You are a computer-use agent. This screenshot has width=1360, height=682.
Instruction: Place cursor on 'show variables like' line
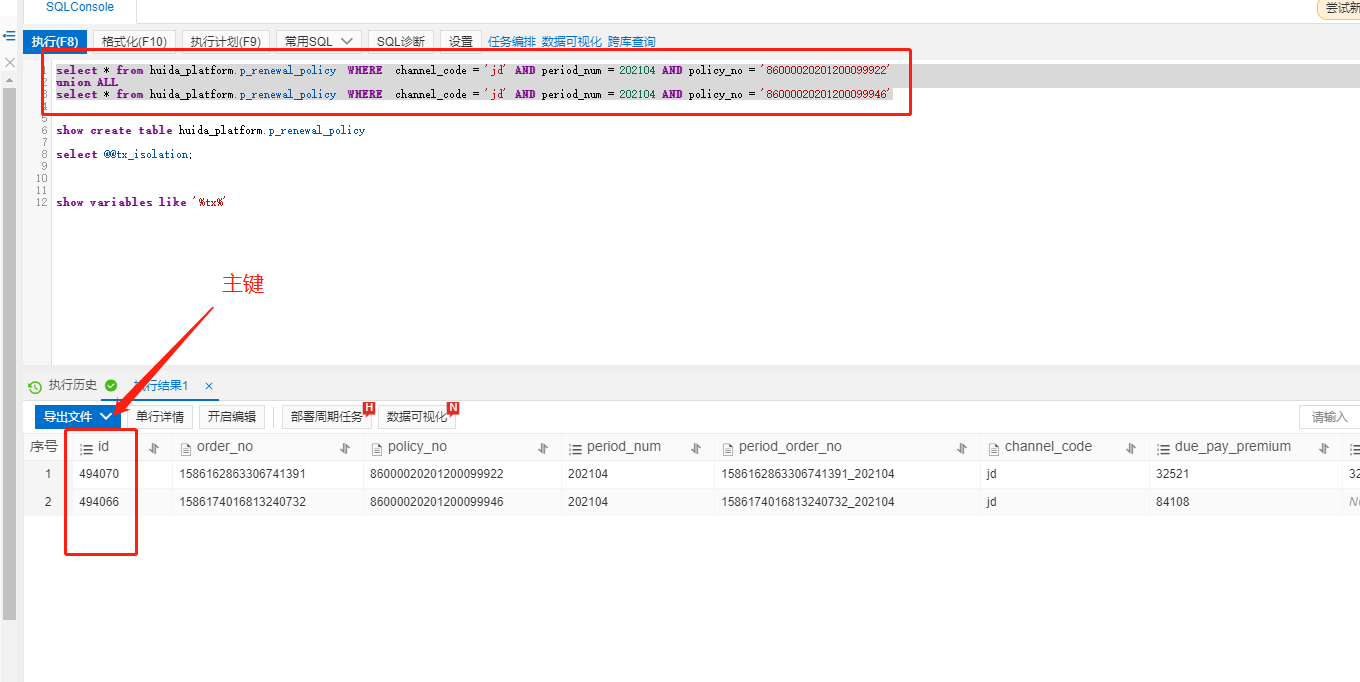click(x=142, y=202)
